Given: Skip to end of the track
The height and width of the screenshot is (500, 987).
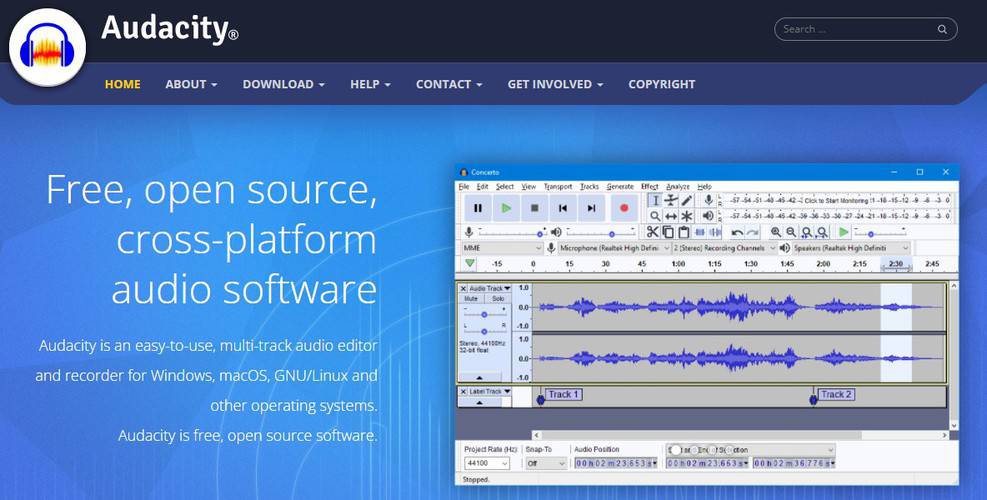Looking at the screenshot, I should click(591, 208).
